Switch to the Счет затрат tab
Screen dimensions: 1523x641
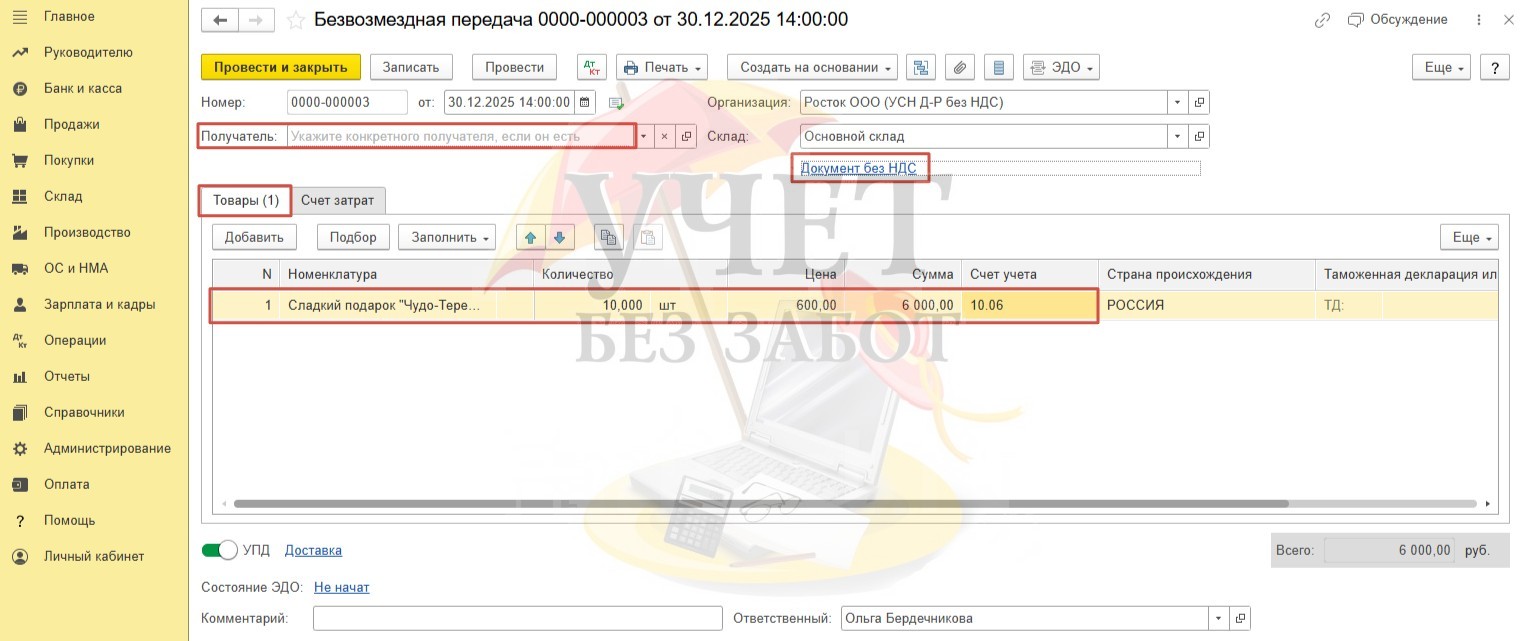click(x=337, y=200)
